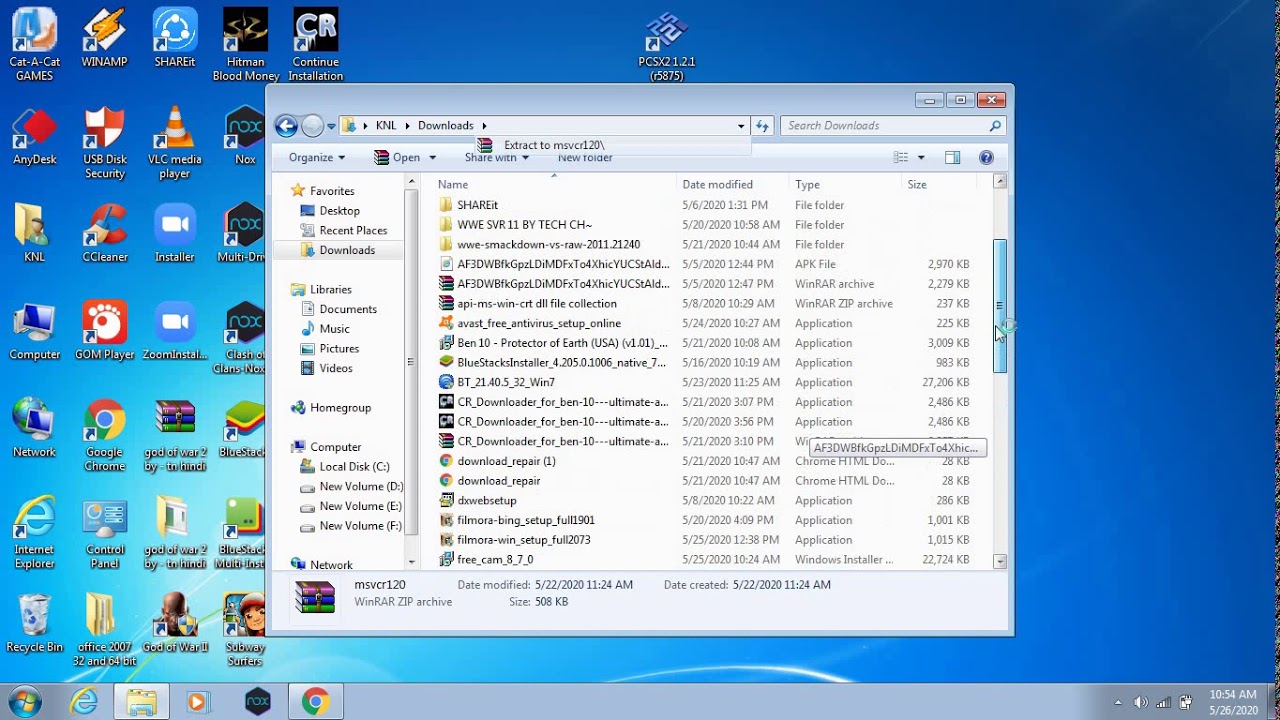Select the dxwebsetup file

[705, 500]
